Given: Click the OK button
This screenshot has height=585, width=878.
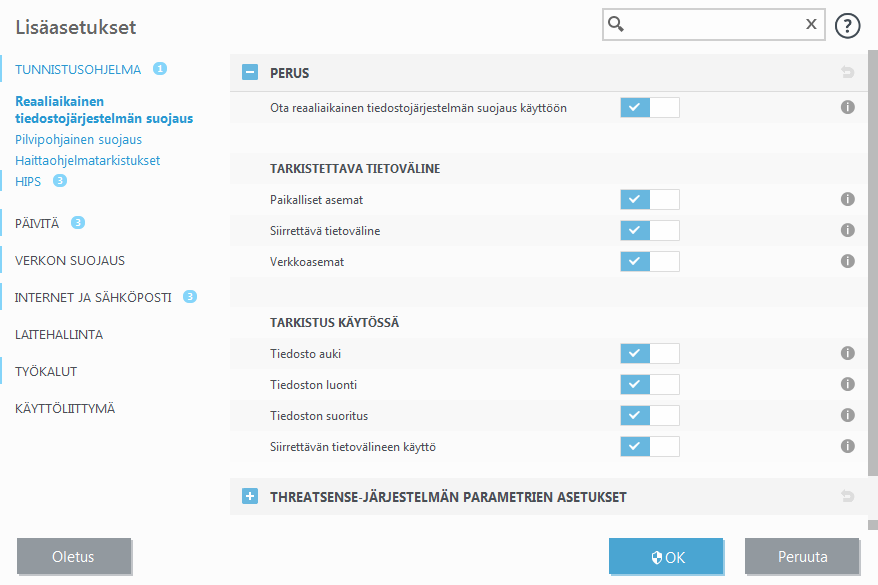Looking at the screenshot, I should [666, 557].
